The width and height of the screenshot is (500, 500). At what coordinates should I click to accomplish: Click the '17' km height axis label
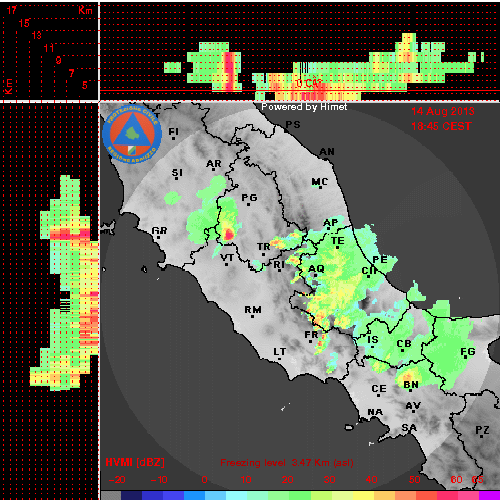click(x=12, y=10)
